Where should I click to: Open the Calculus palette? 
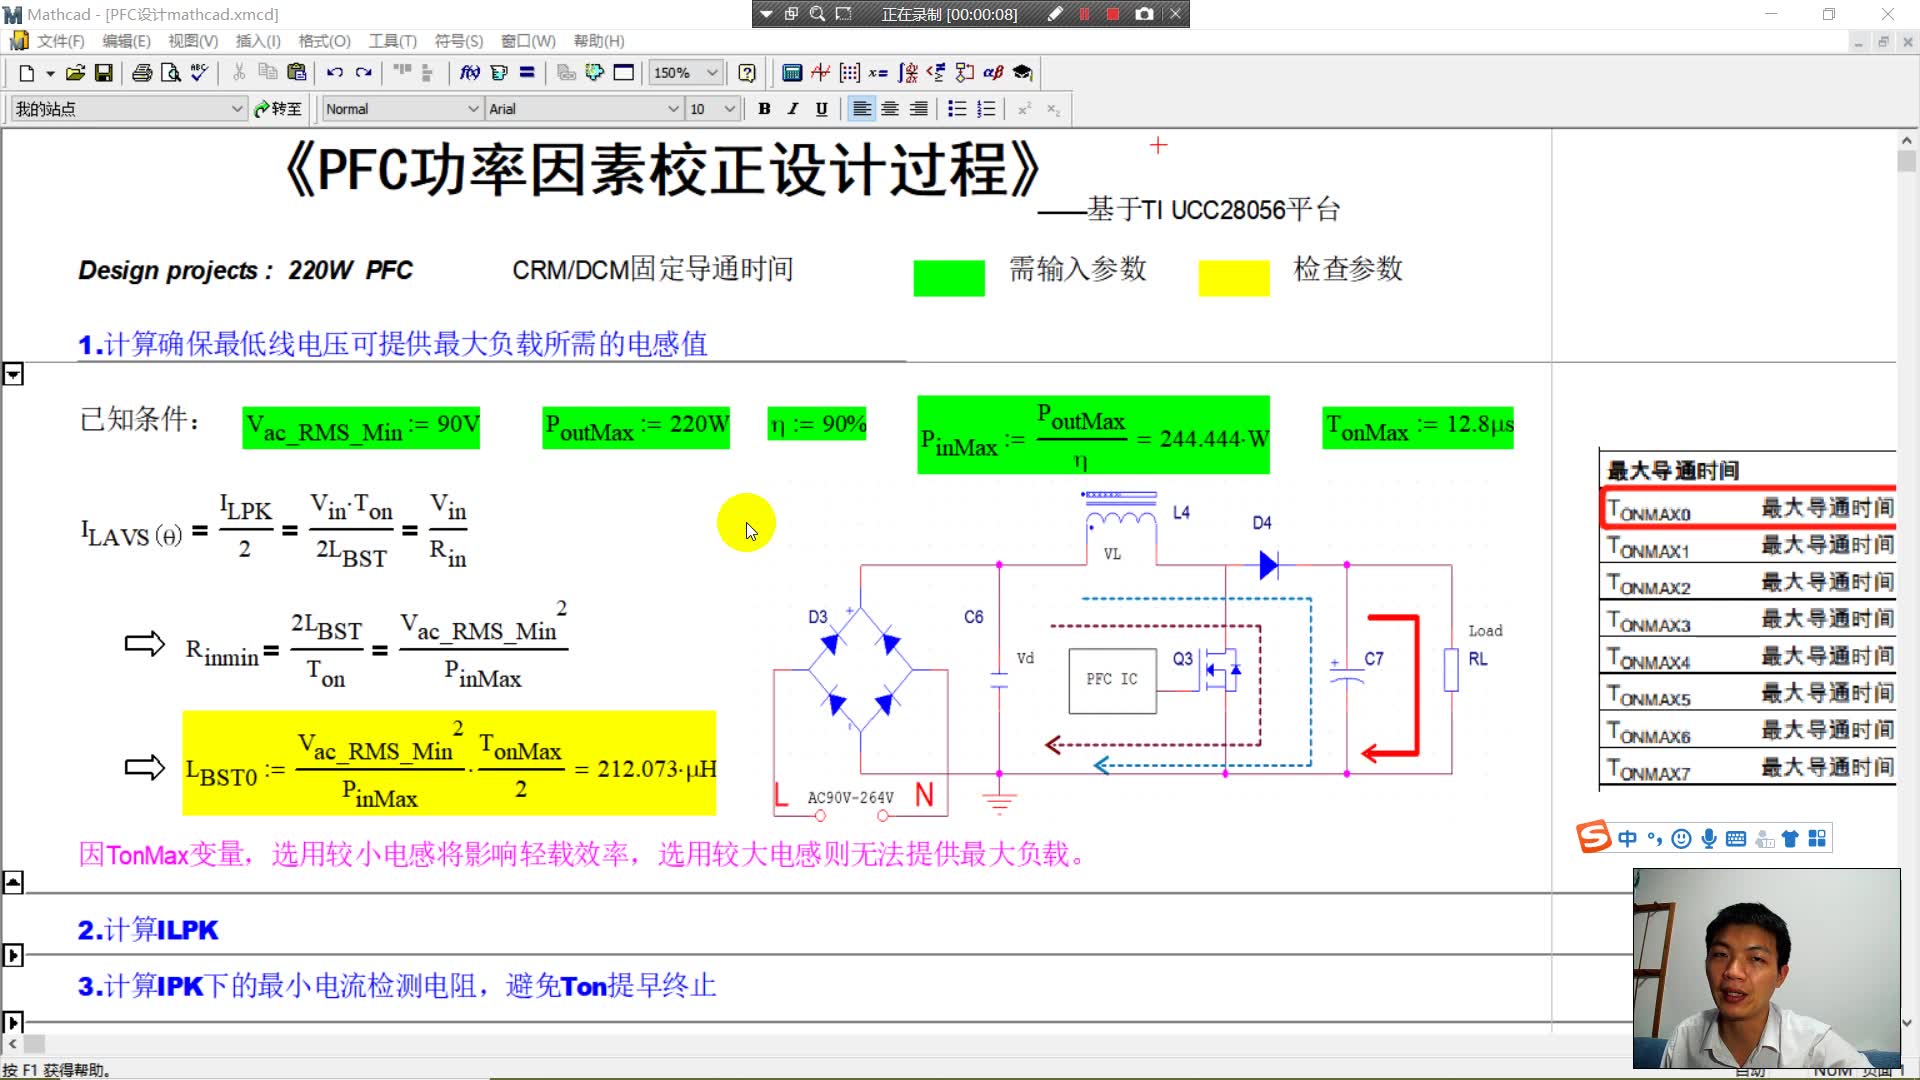click(907, 72)
